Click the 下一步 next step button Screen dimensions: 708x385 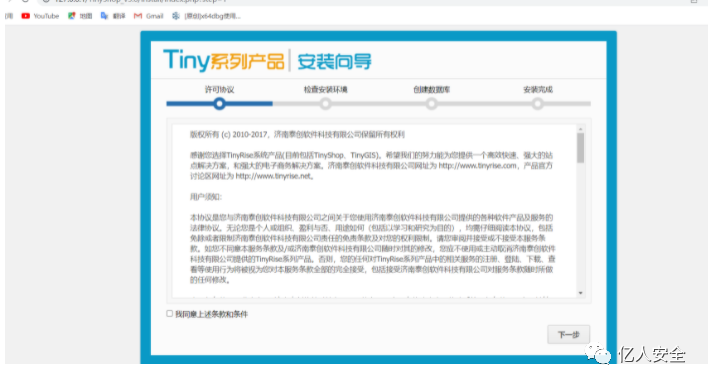pos(568,334)
